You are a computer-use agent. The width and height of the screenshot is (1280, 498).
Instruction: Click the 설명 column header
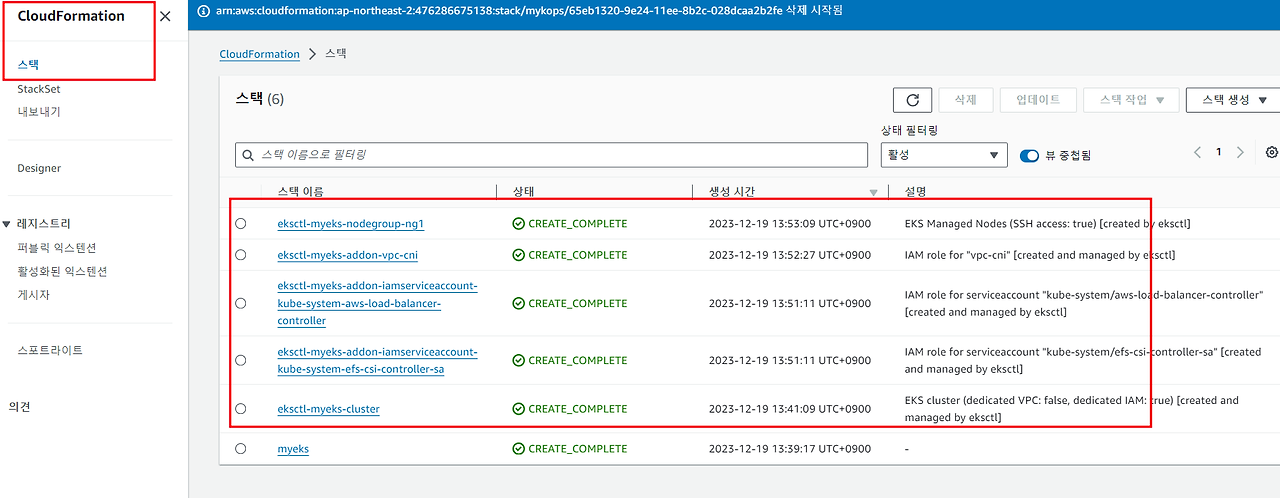[x=916, y=191]
